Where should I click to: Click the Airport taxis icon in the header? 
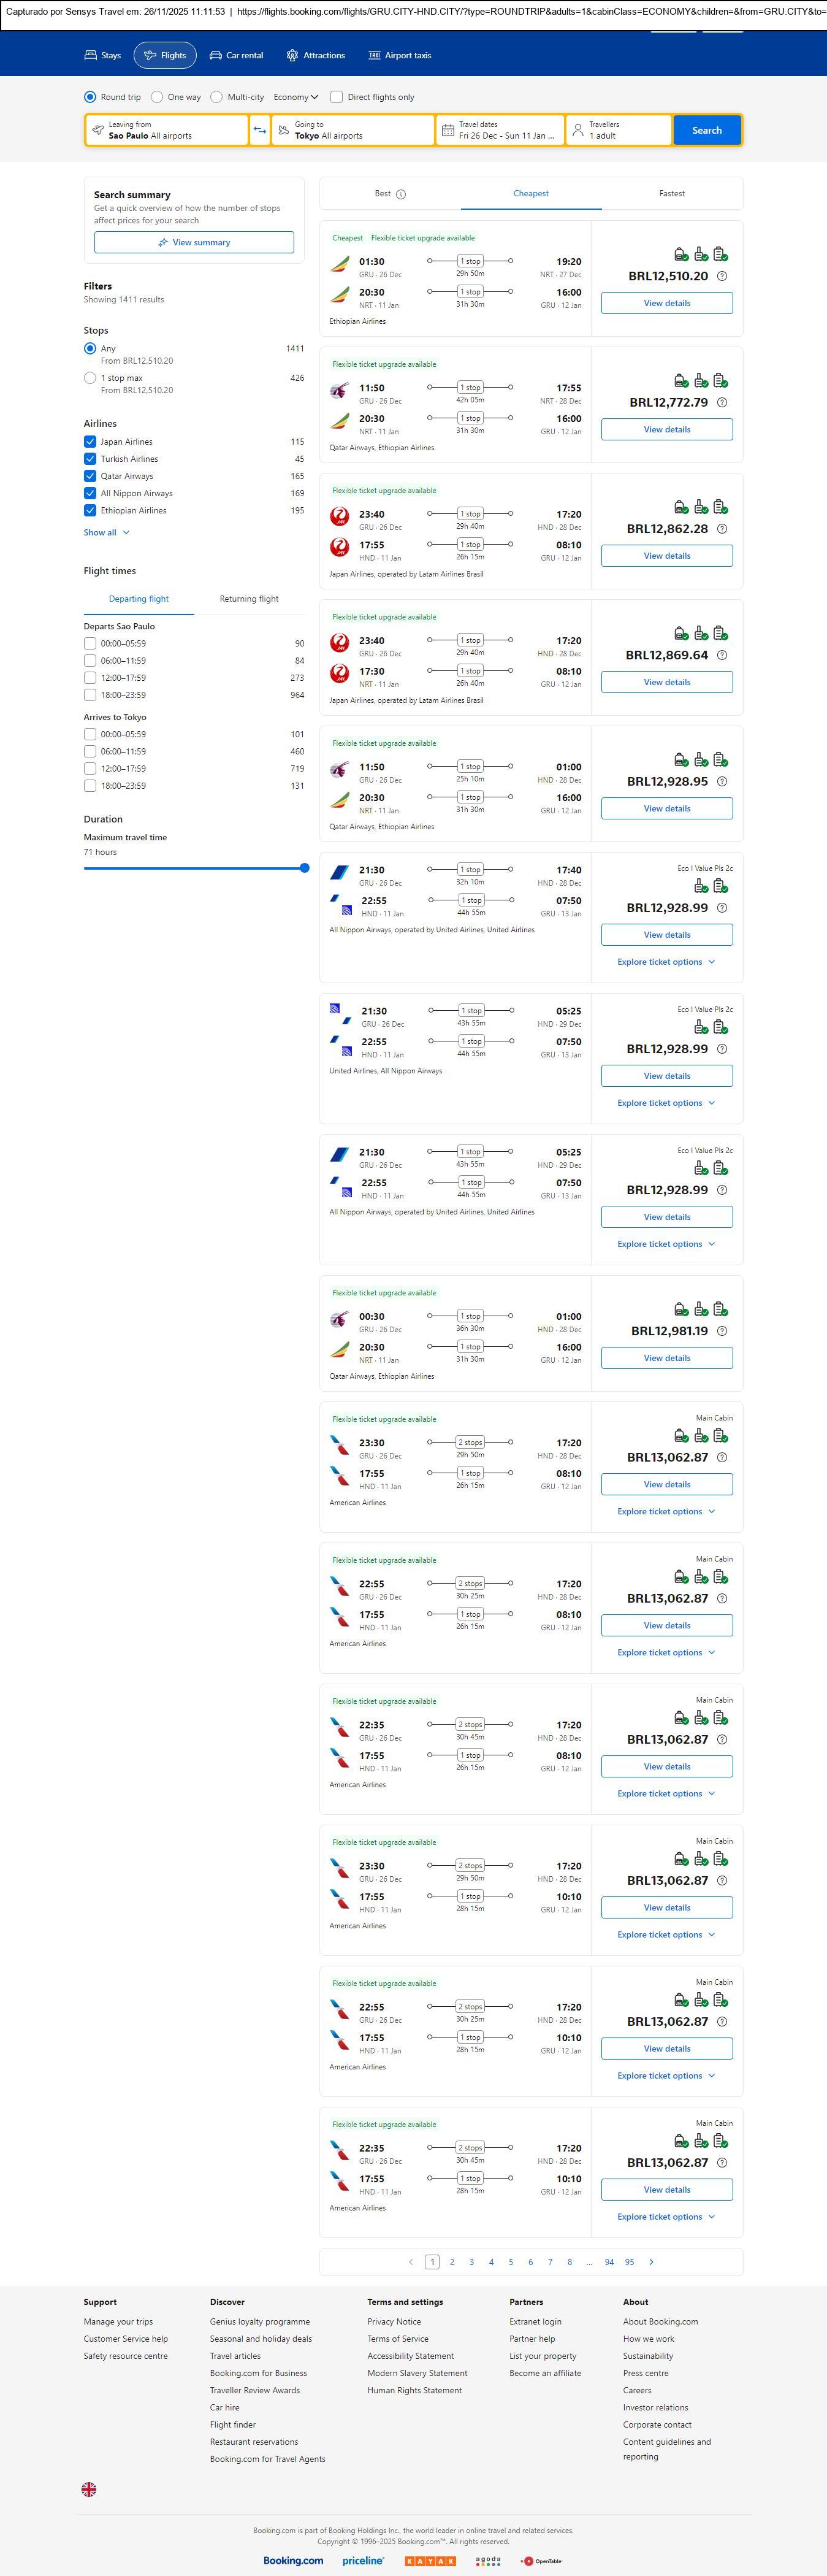[x=374, y=56]
